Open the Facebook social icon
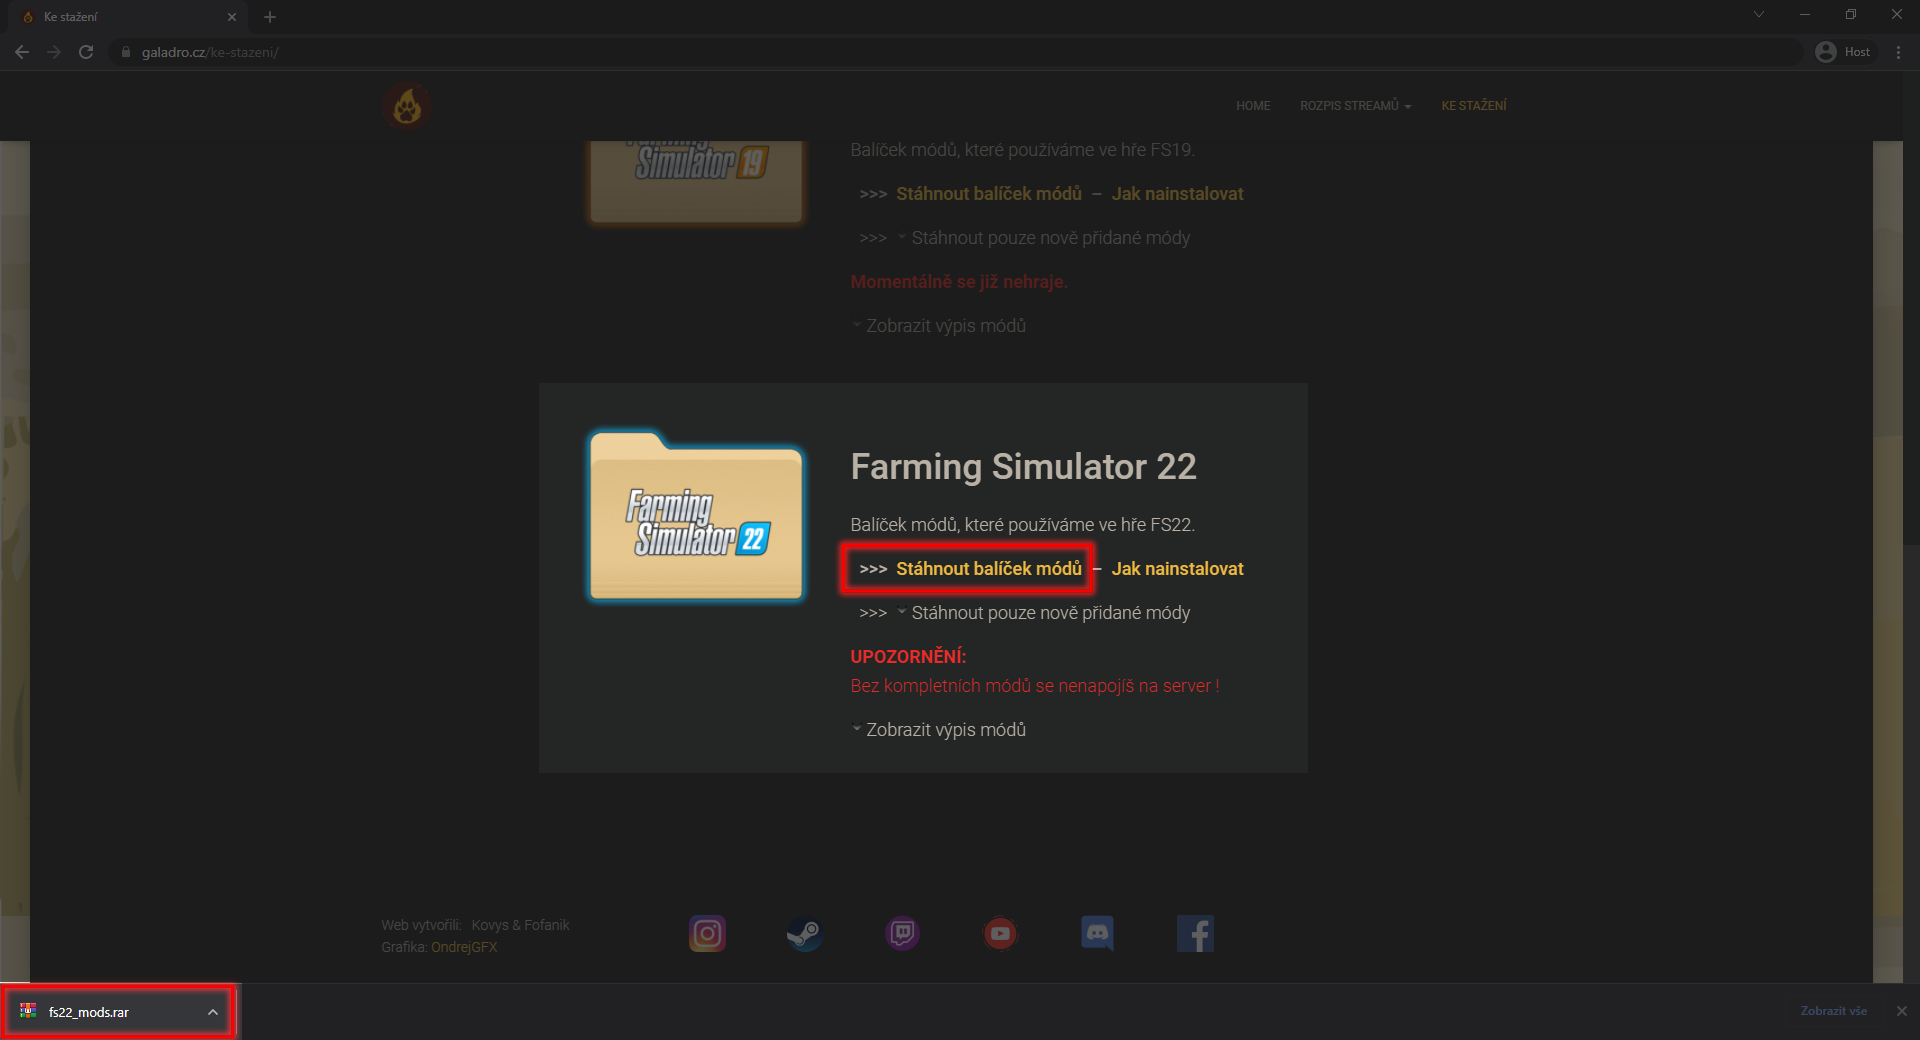Viewport: 1920px width, 1040px height. point(1195,934)
